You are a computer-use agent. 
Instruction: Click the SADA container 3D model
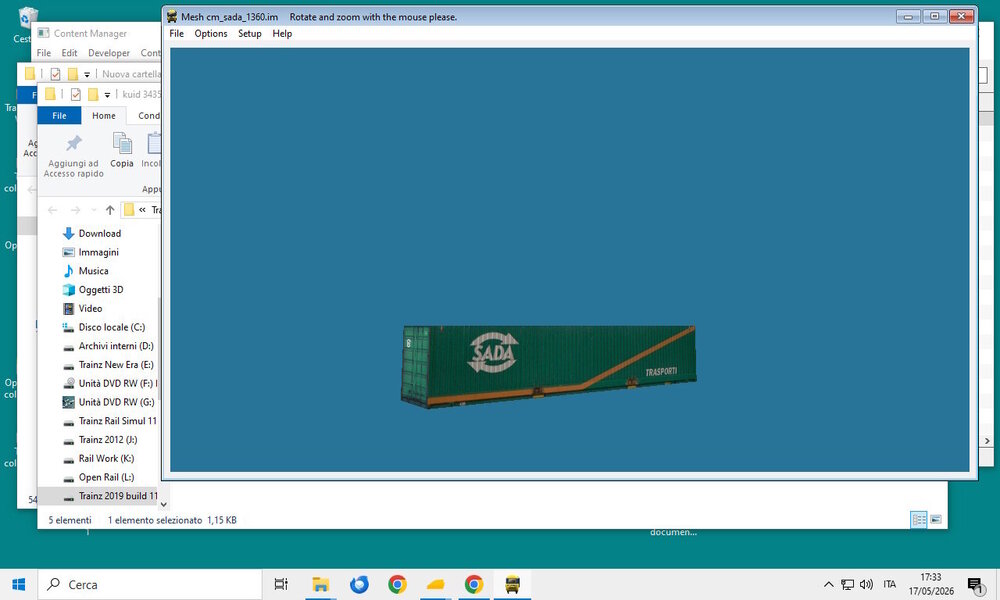point(548,366)
